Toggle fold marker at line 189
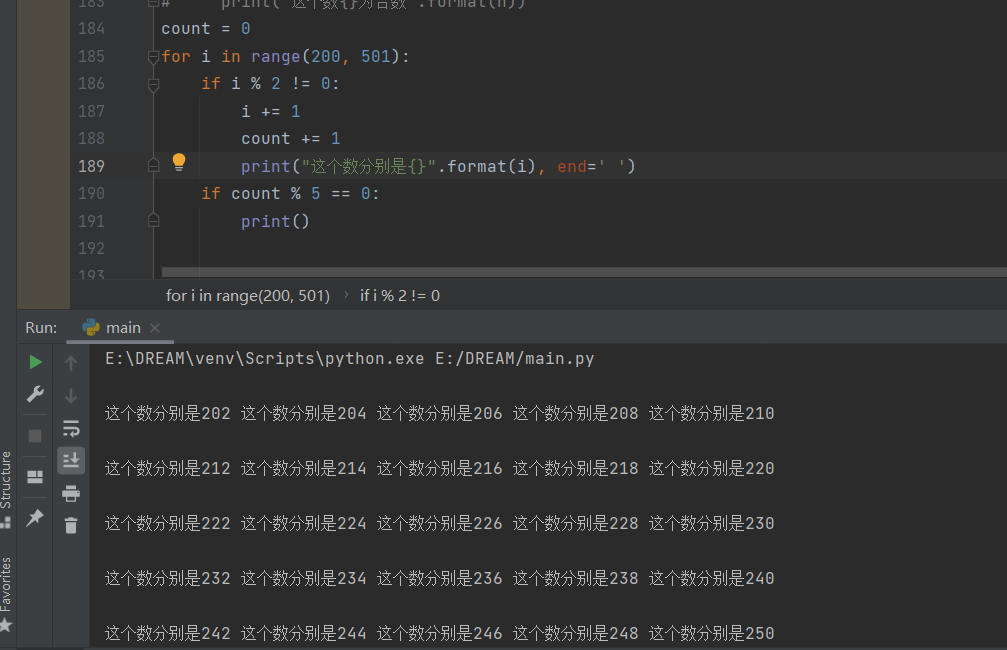Screen dimensions: 1007x650 (153, 166)
